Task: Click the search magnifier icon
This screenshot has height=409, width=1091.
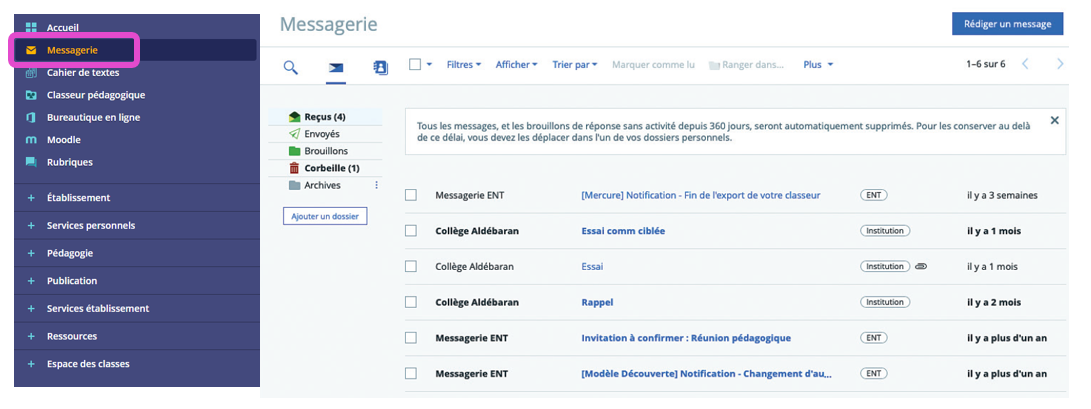Action: coord(291,67)
